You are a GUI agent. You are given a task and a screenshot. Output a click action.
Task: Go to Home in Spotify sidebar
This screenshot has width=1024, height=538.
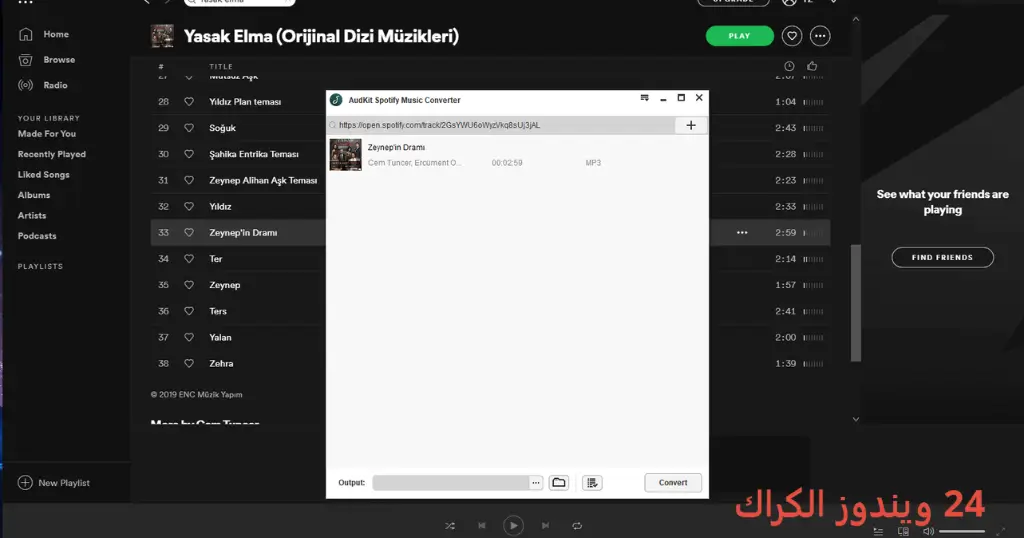click(56, 34)
